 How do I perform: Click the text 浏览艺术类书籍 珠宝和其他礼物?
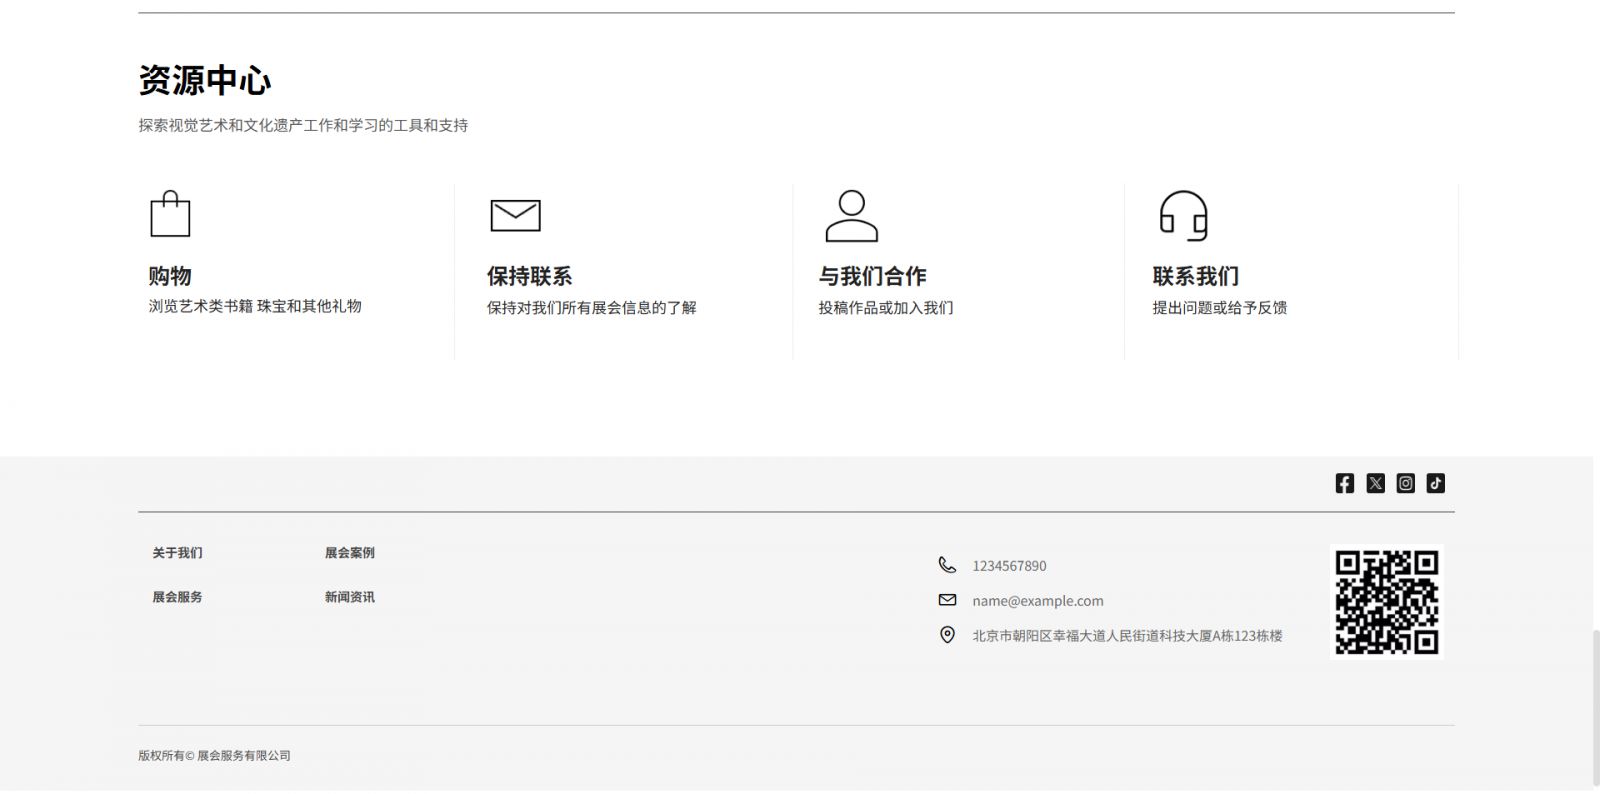[255, 306]
